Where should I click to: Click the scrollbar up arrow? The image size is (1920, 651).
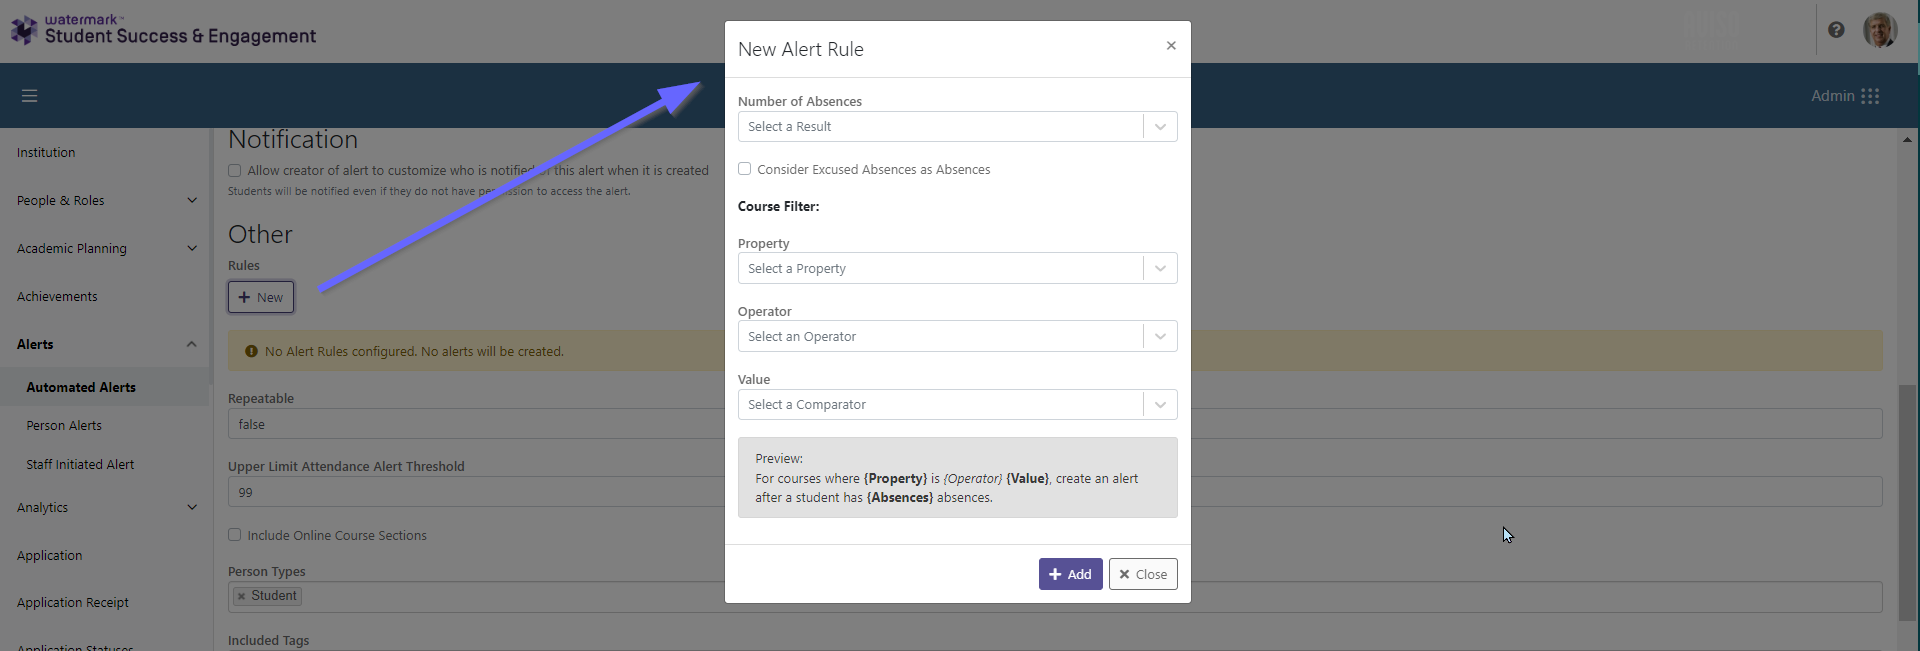(1907, 140)
